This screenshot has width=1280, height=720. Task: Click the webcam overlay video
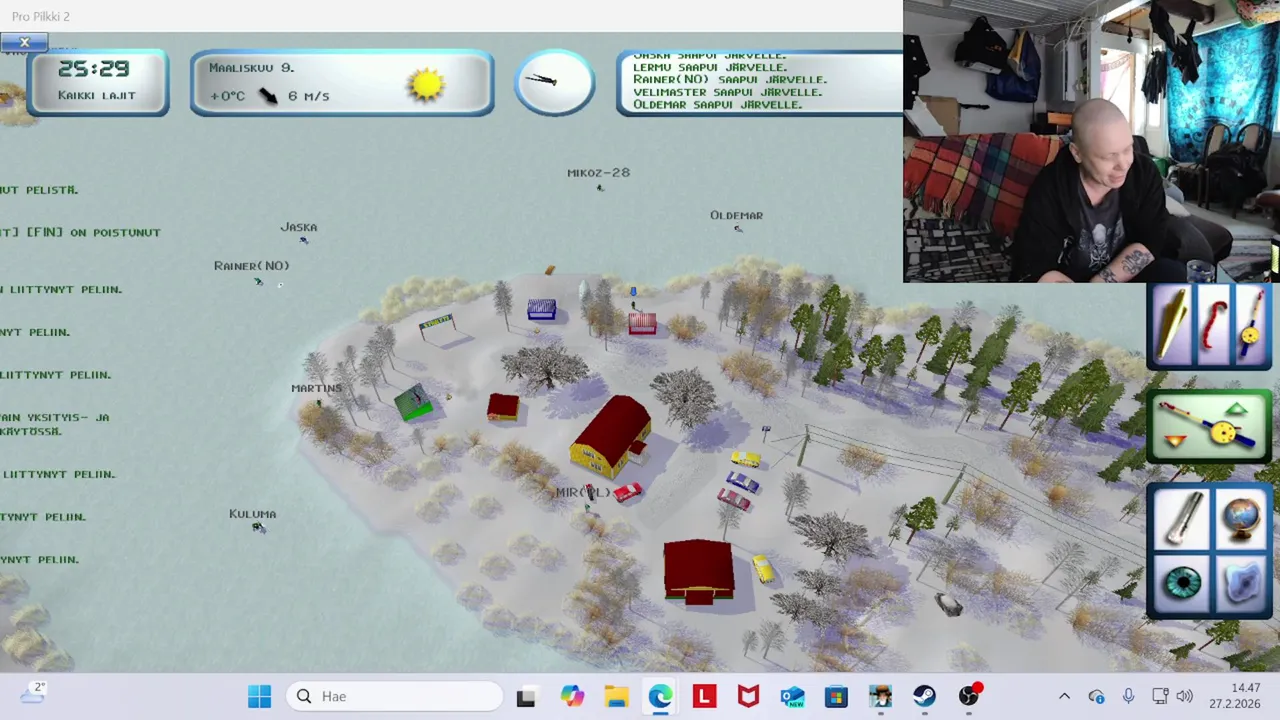pos(1091,141)
